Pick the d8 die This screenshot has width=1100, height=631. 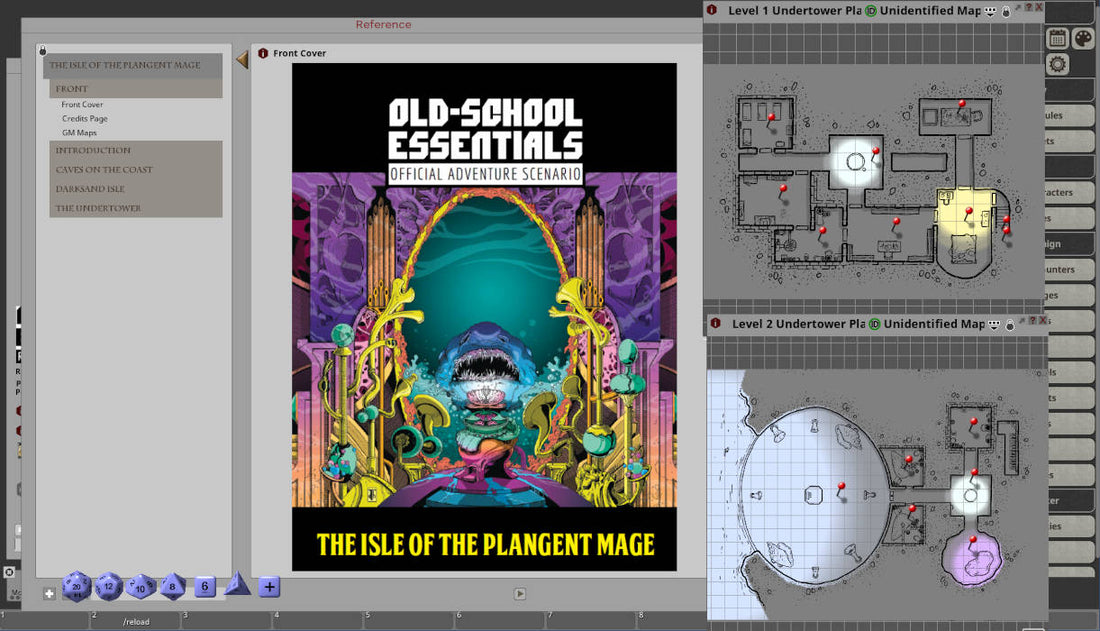click(x=173, y=587)
